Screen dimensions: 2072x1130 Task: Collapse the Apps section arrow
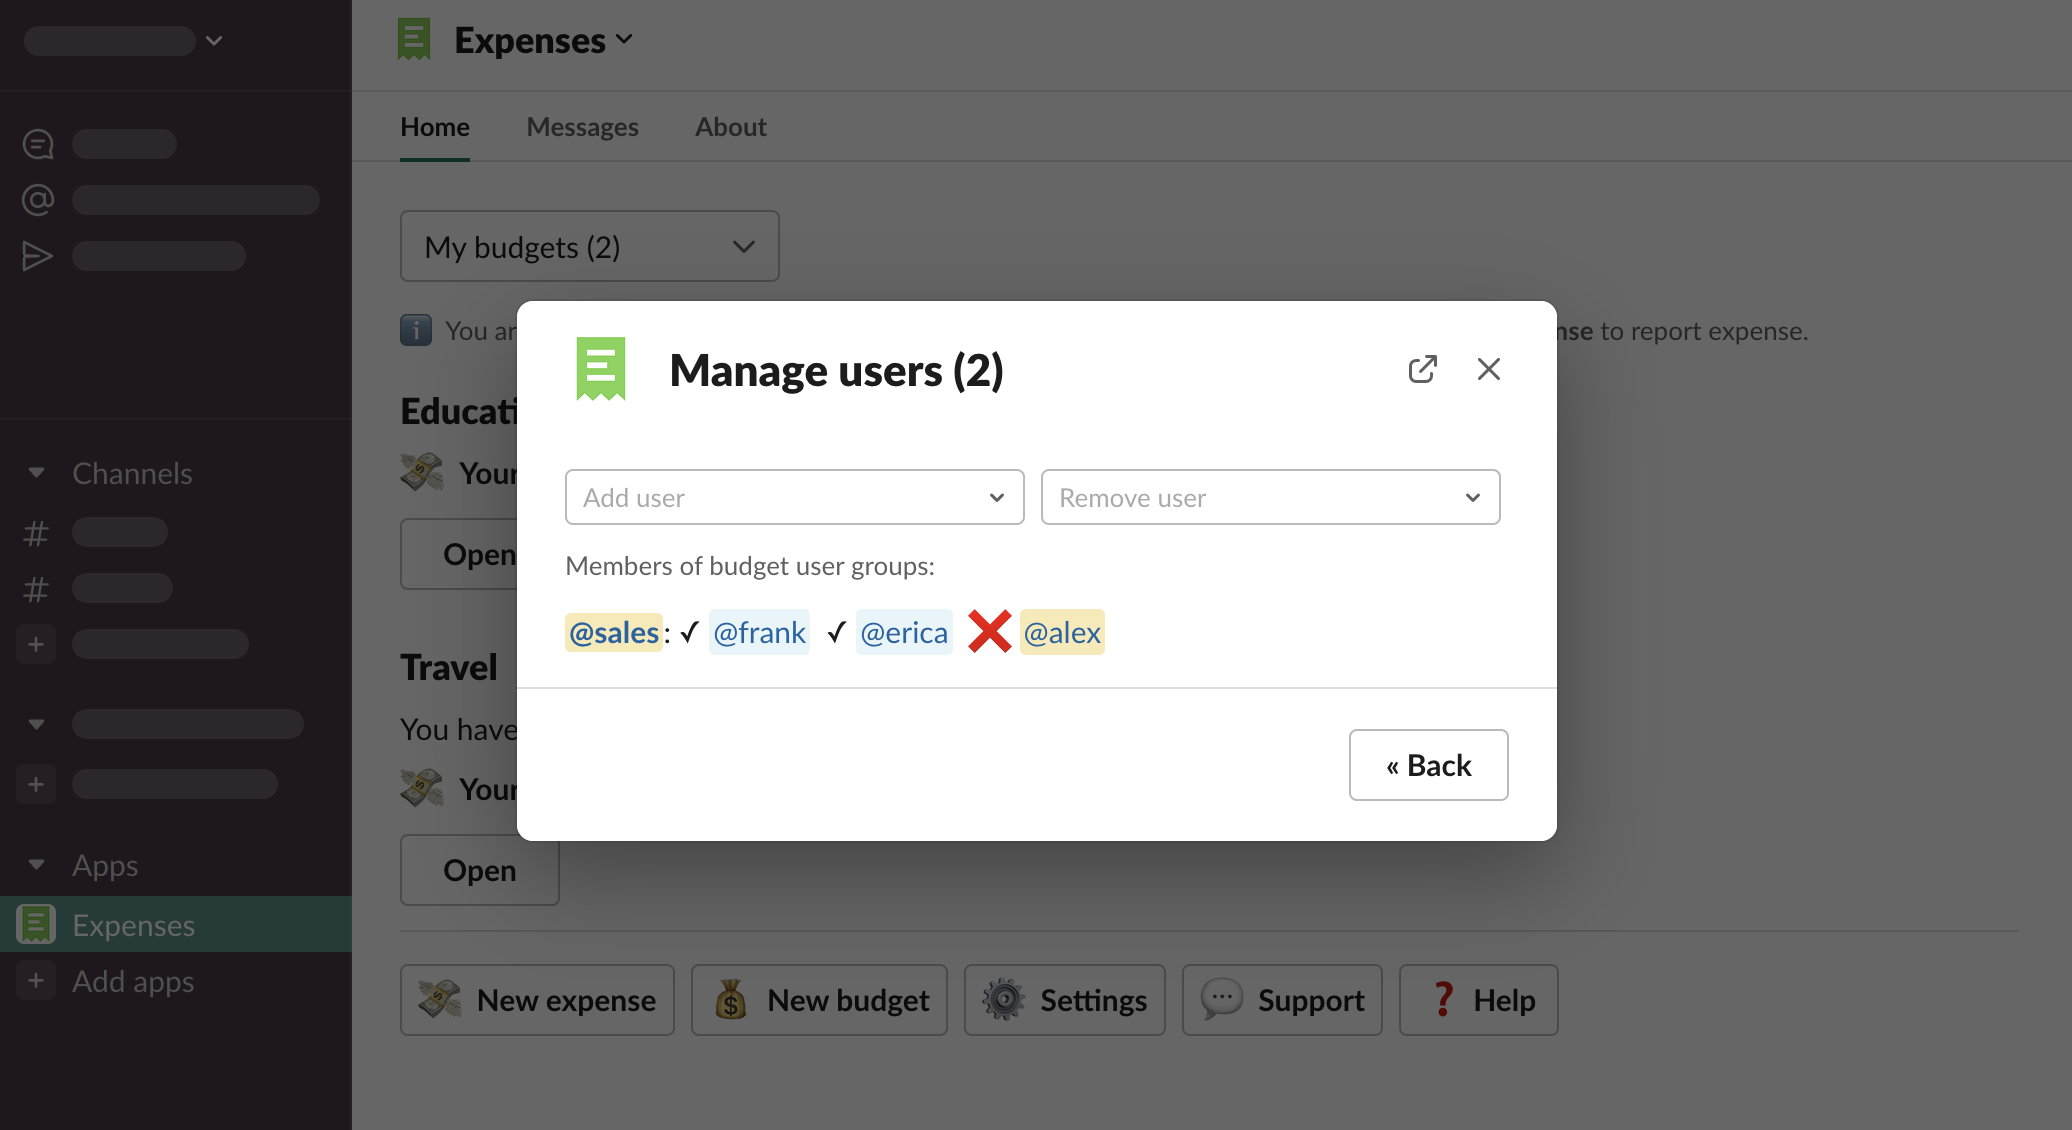click(37, 865)
